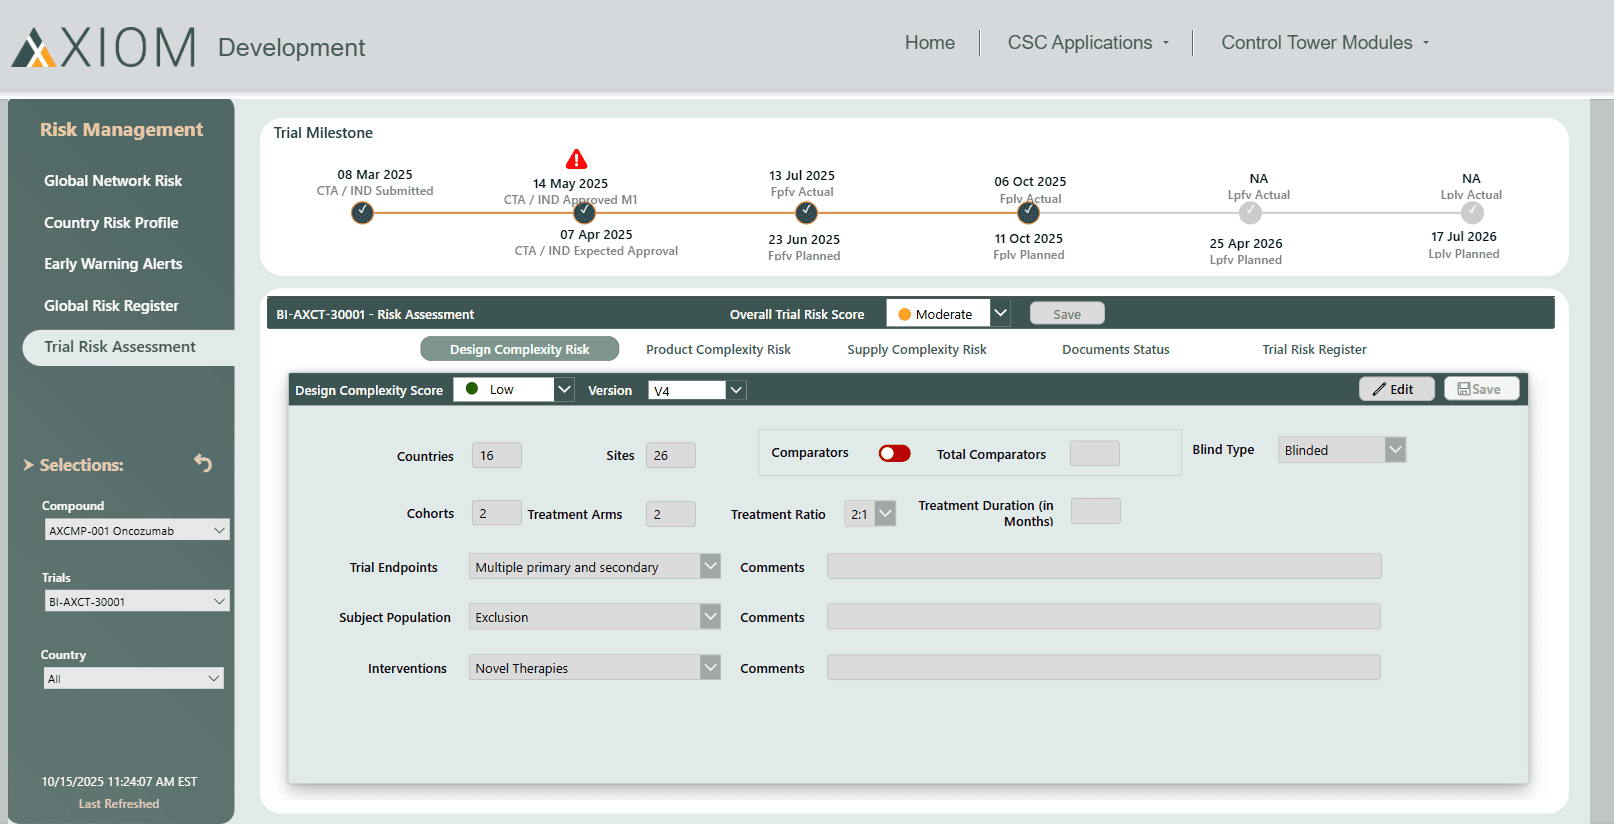This screenshot has width=1614, height=825.
Task: Click the Fplv Actual milestone checkmark
Action: coord(1028,212)
